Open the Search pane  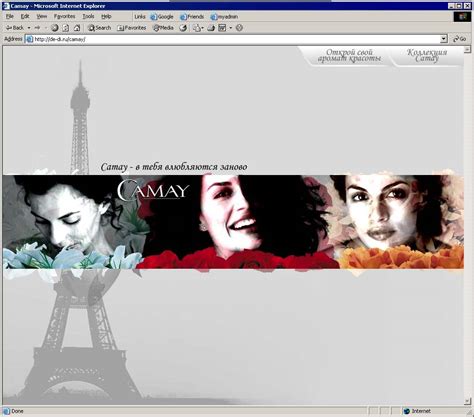(99, 28)
